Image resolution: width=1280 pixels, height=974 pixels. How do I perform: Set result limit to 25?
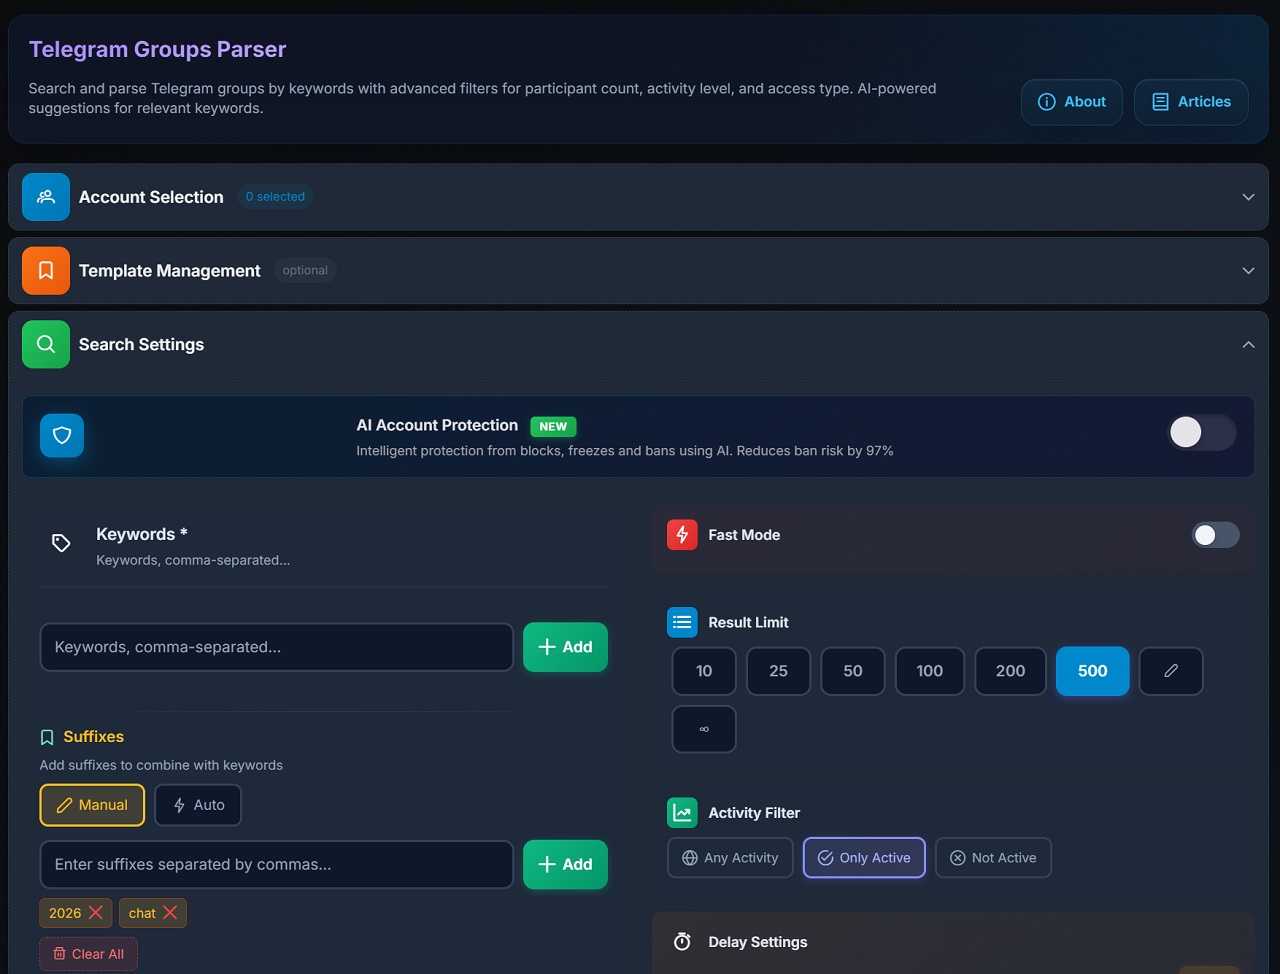(x=778, y=671)
